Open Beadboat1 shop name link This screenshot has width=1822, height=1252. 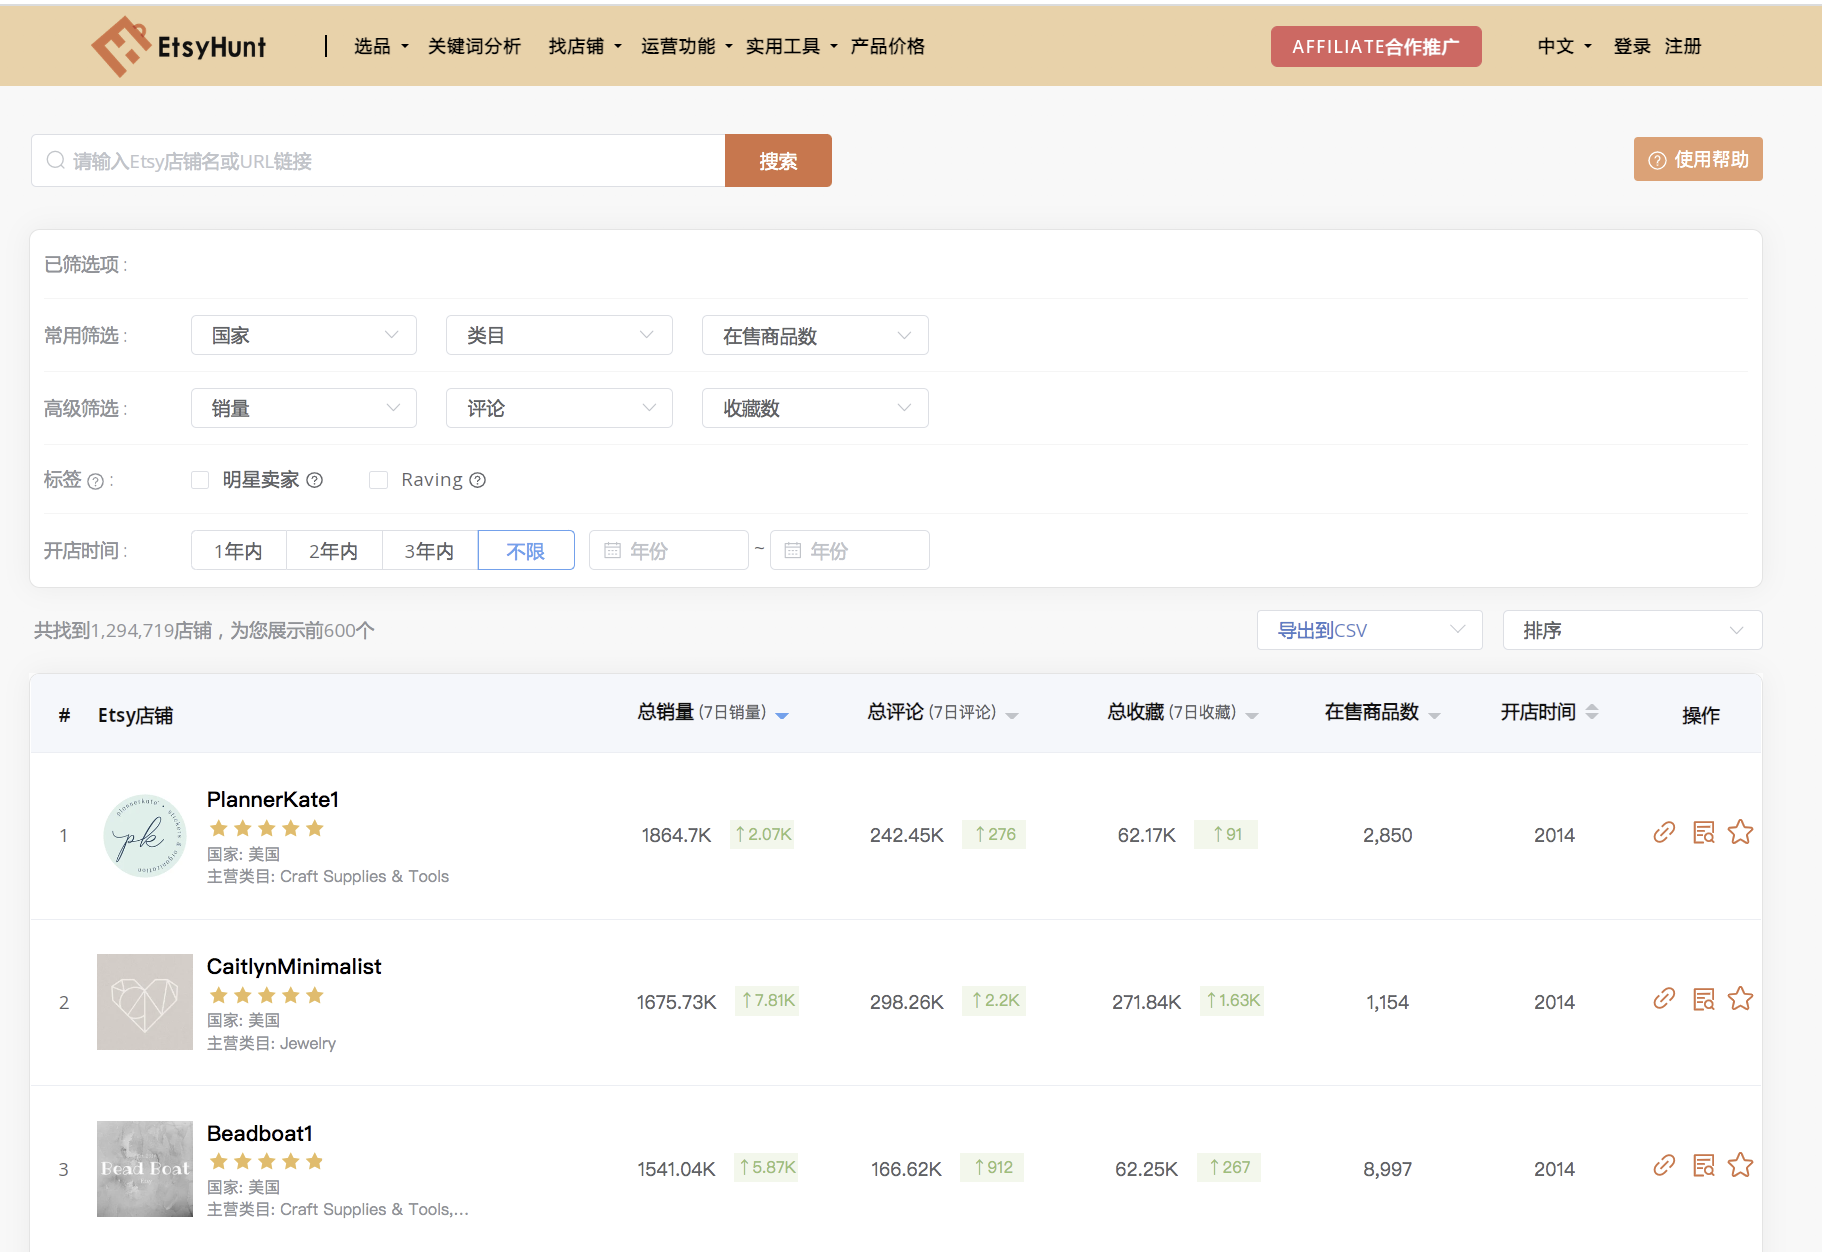(x=260, y=1133)
